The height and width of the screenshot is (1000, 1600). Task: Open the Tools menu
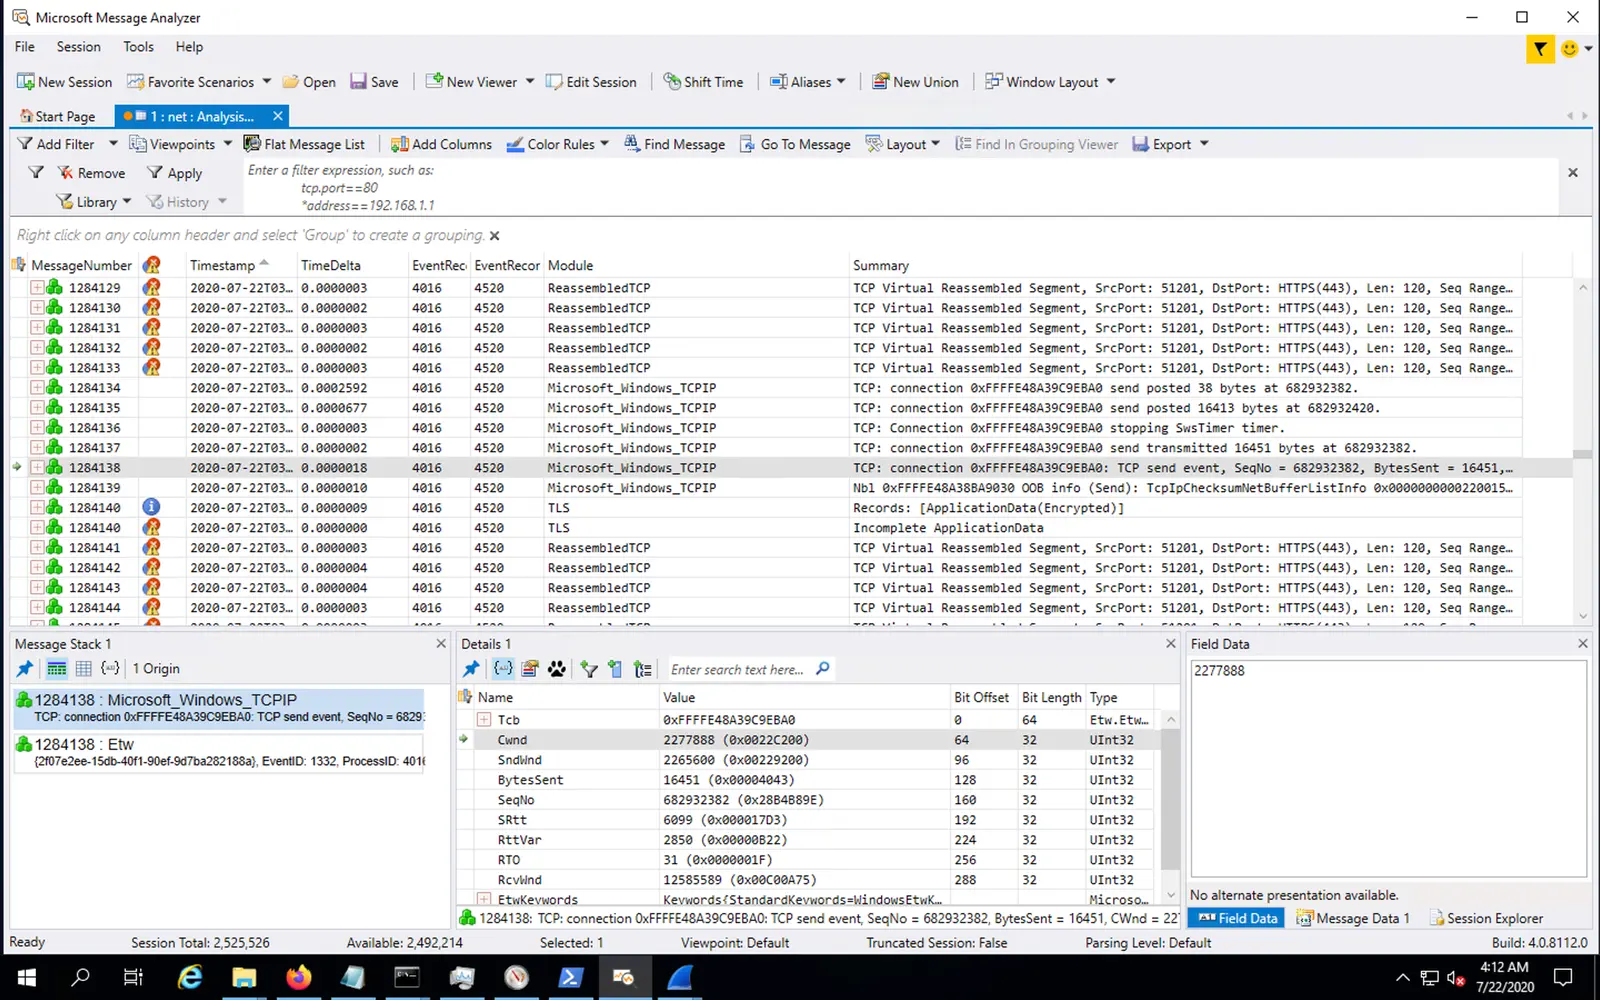138,47
